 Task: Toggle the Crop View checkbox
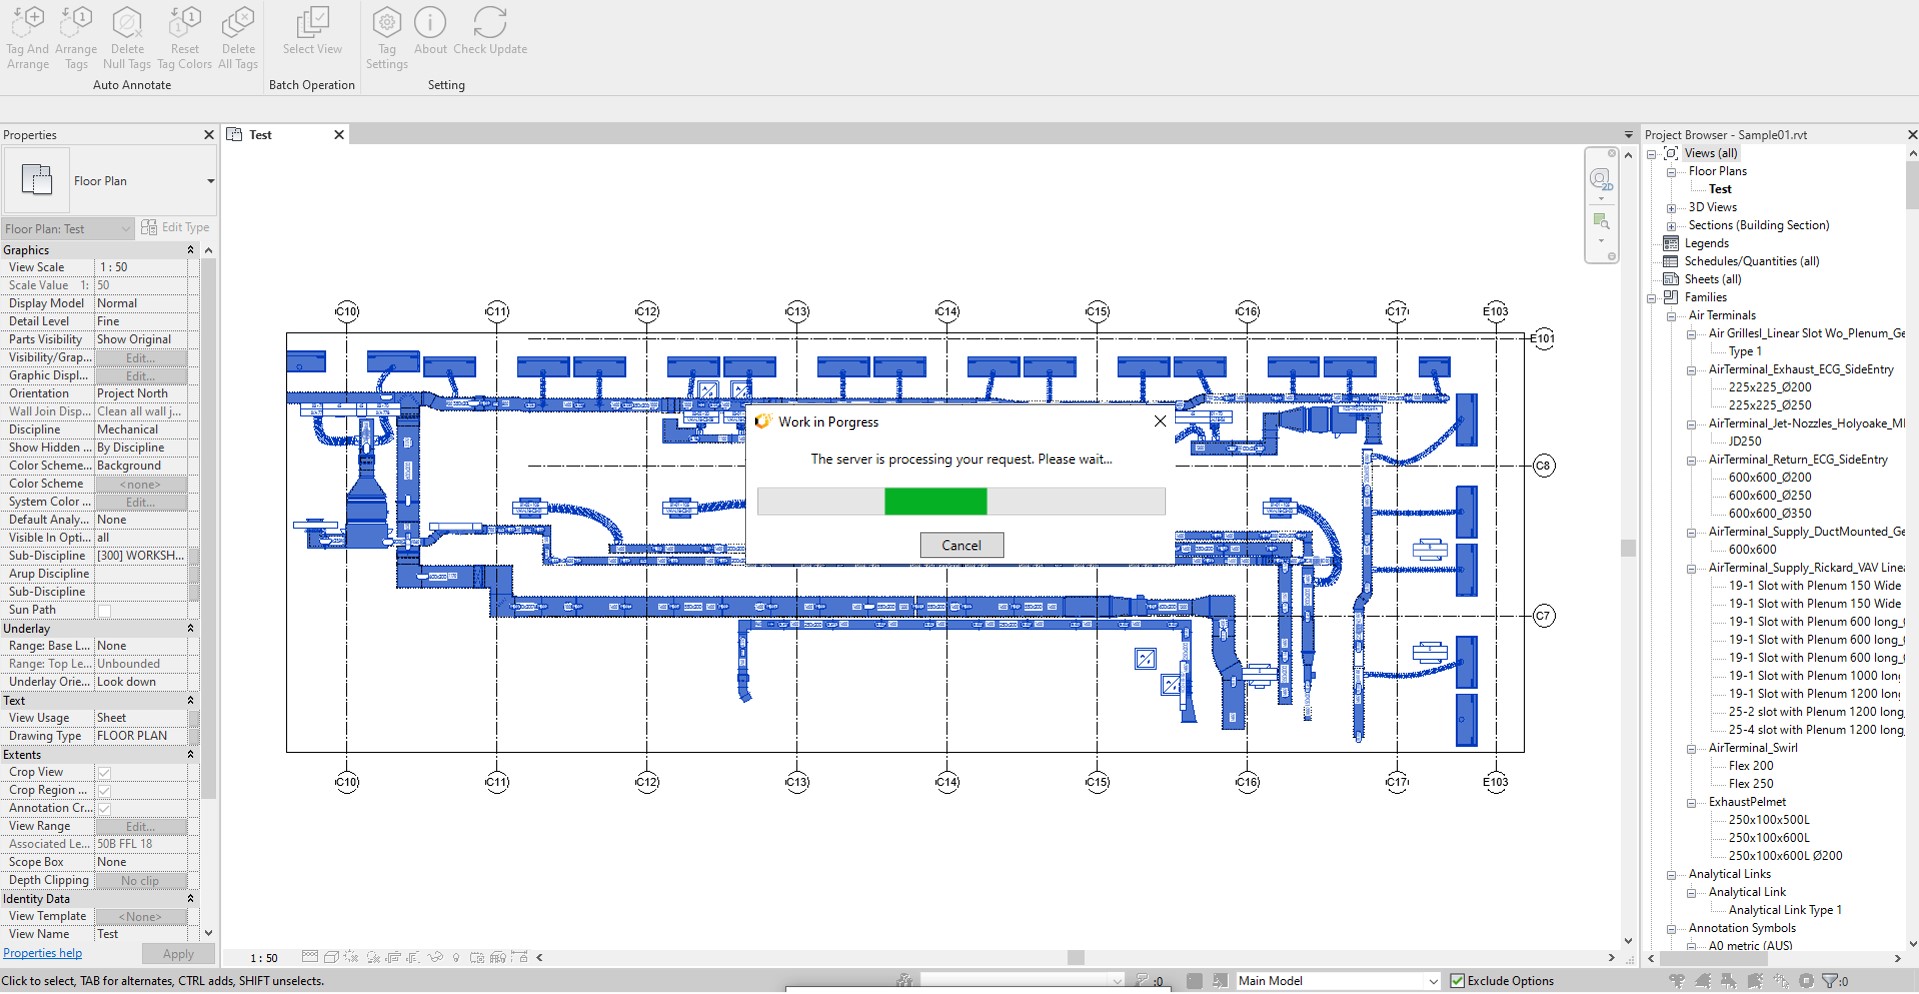(104, 772)
